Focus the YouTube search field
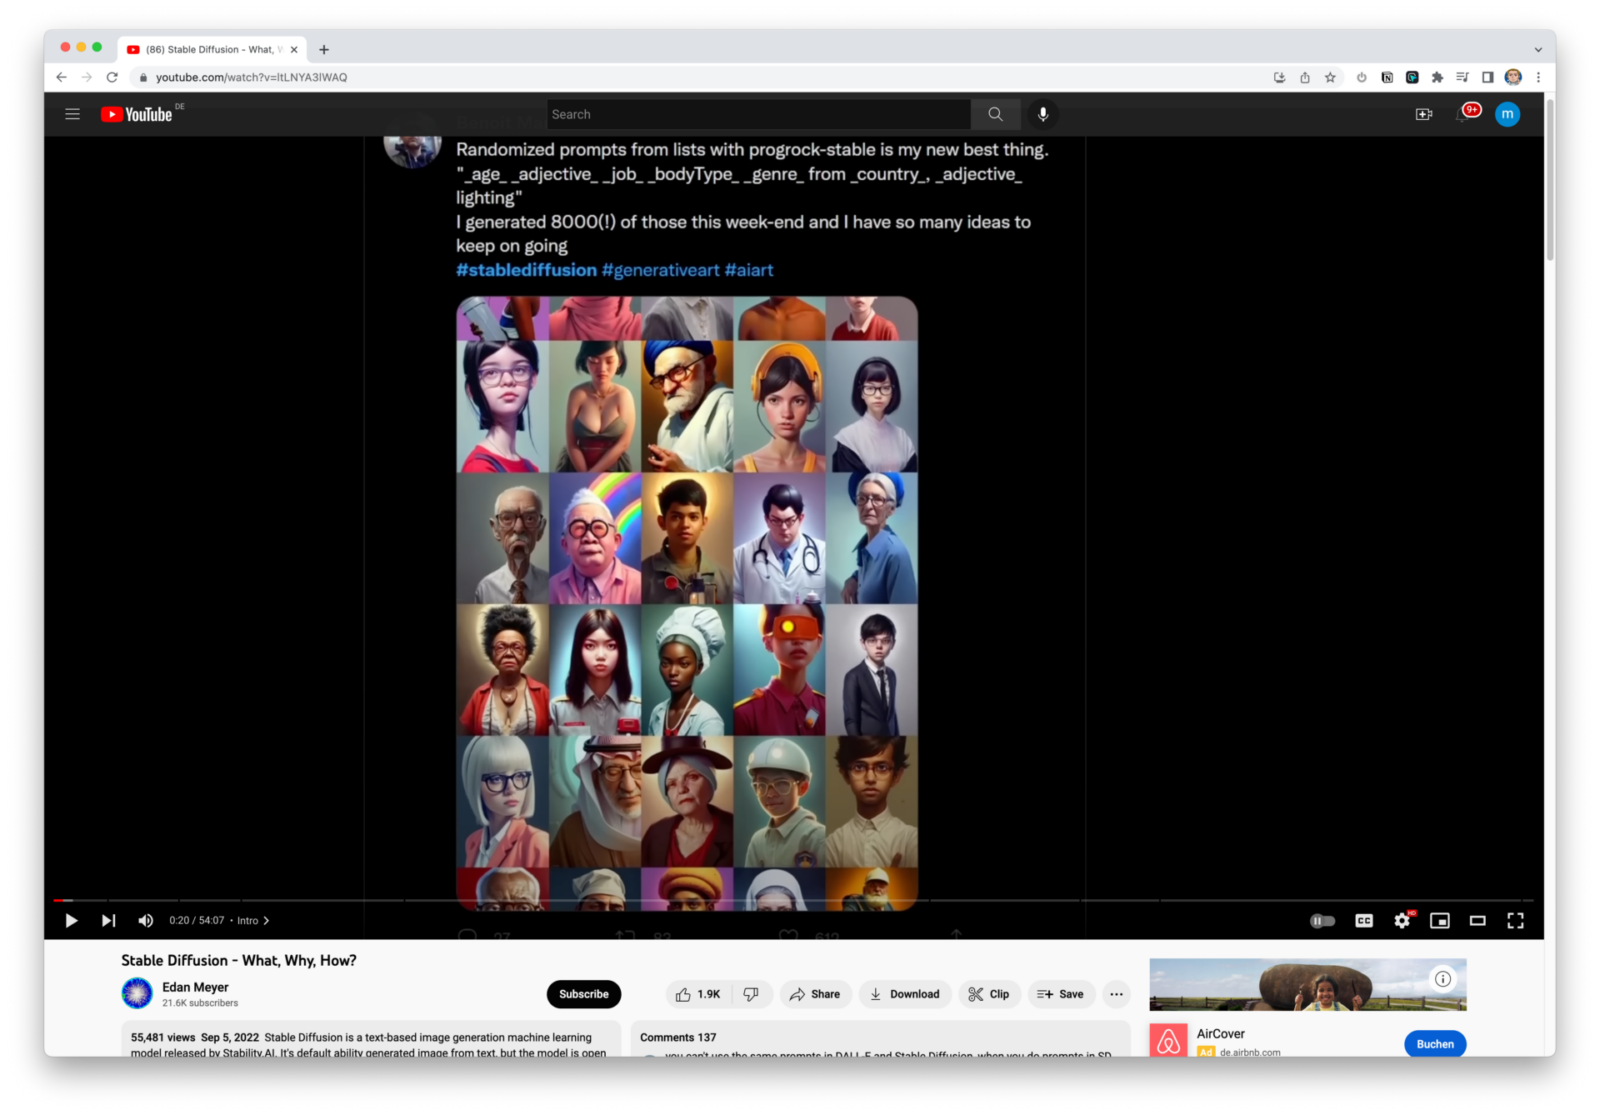Viewport: 1600px width, 1115px height. point(758,114)
